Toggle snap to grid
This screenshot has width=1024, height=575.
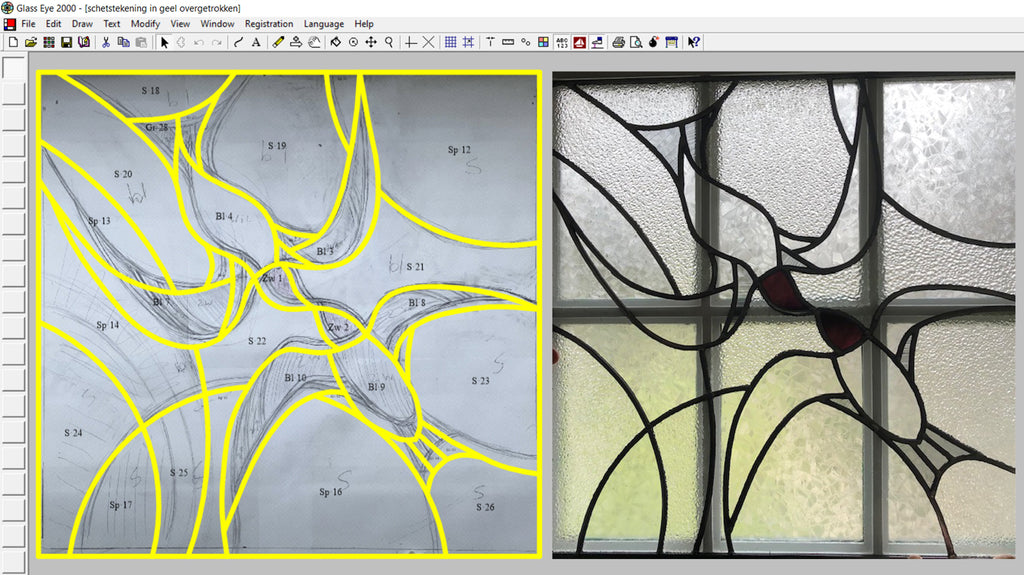pos(468,42)
